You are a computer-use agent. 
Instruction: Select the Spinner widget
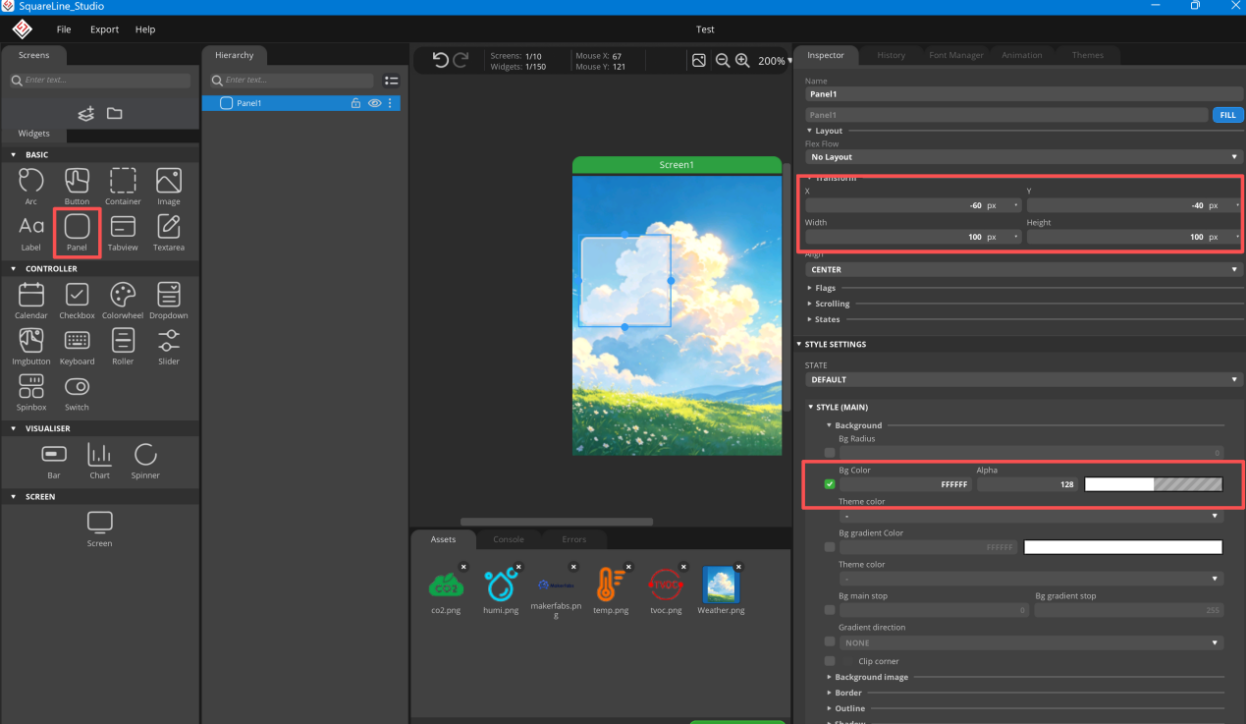(146, 460)
